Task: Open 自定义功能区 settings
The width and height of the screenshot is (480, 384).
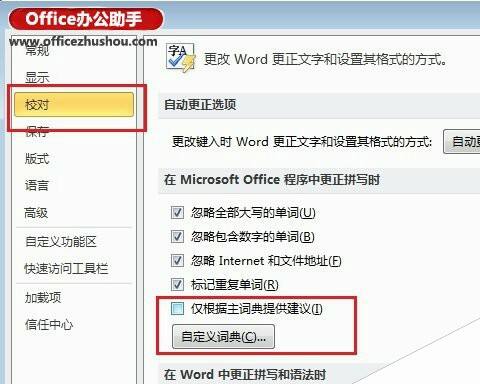Action: (61, 241)
